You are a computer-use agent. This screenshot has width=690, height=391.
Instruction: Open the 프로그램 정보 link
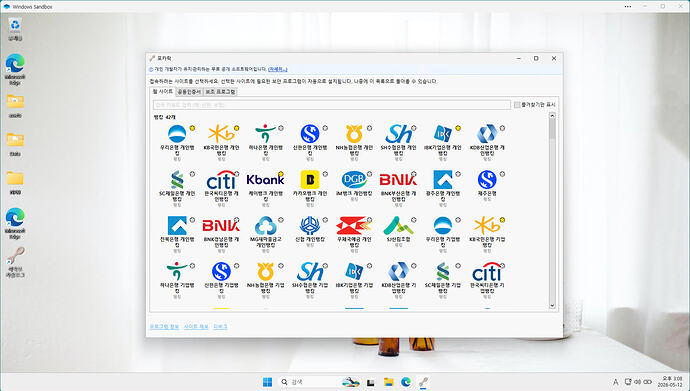[164, 327]
